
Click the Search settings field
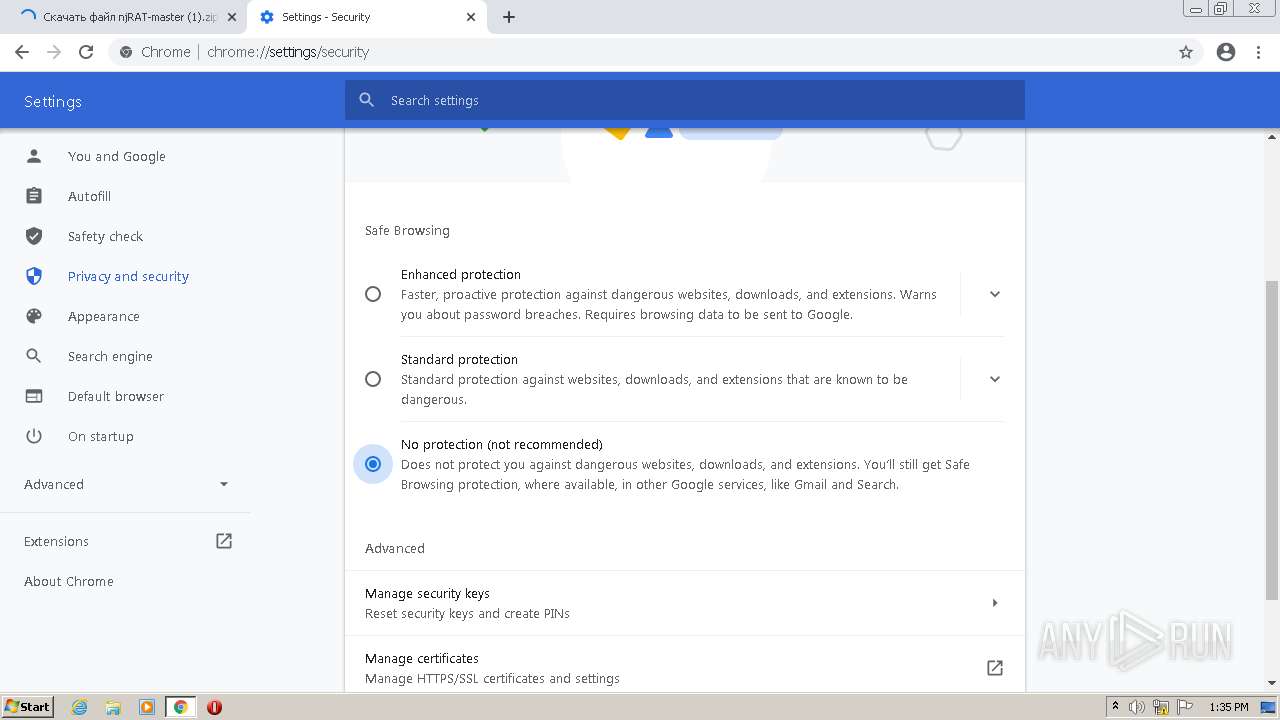pos(685,100)
